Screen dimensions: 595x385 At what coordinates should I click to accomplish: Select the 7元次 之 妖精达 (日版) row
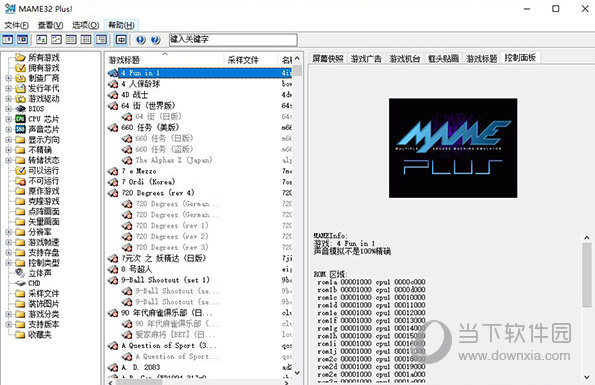pyautogui.click(x=200, y=258)
